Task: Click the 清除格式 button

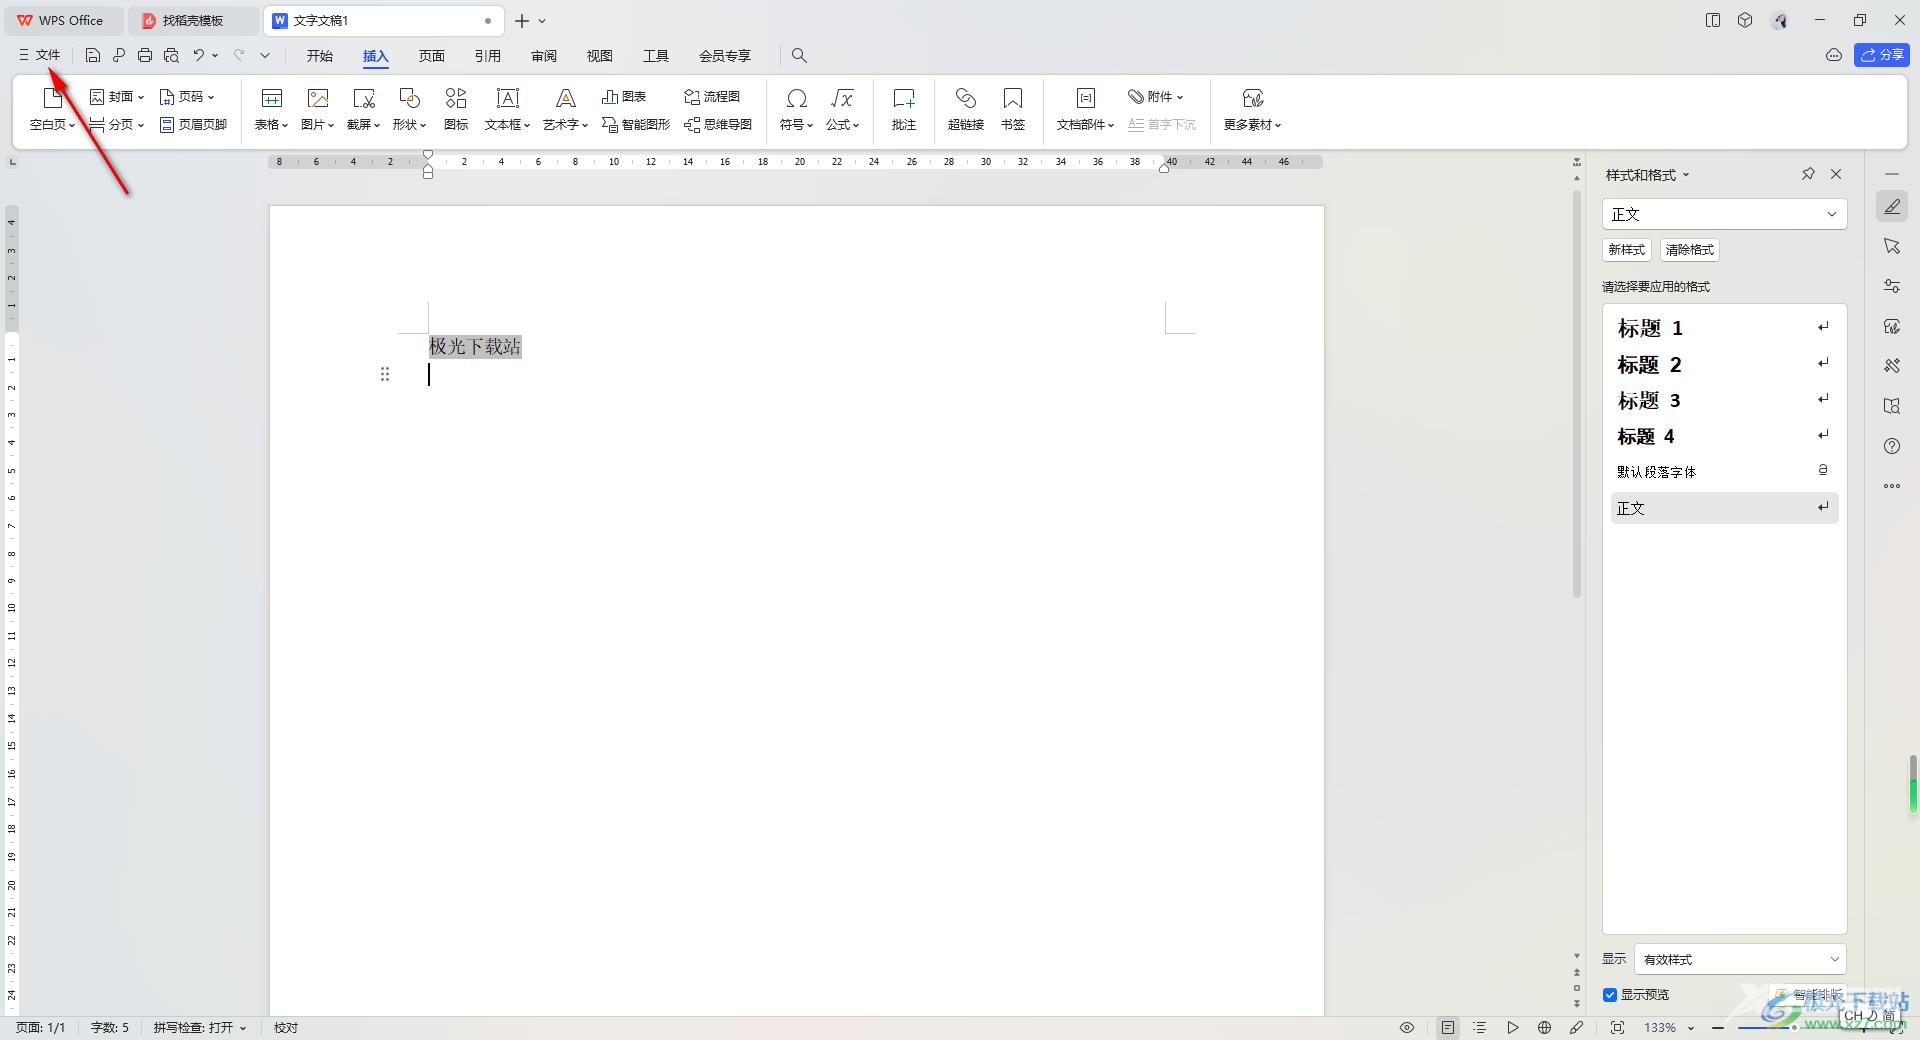Action: click(x=1690, y=250)
